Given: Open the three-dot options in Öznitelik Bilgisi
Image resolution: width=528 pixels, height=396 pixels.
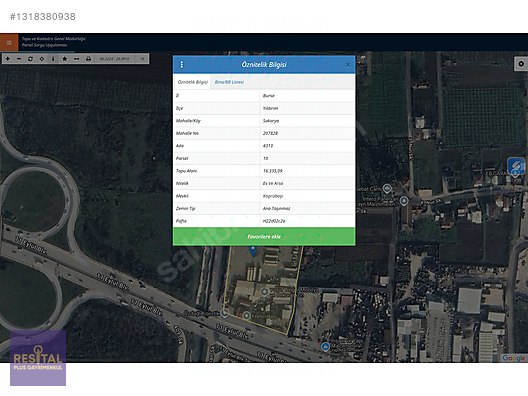Looking at the screenshot, I should coord(182,64).
